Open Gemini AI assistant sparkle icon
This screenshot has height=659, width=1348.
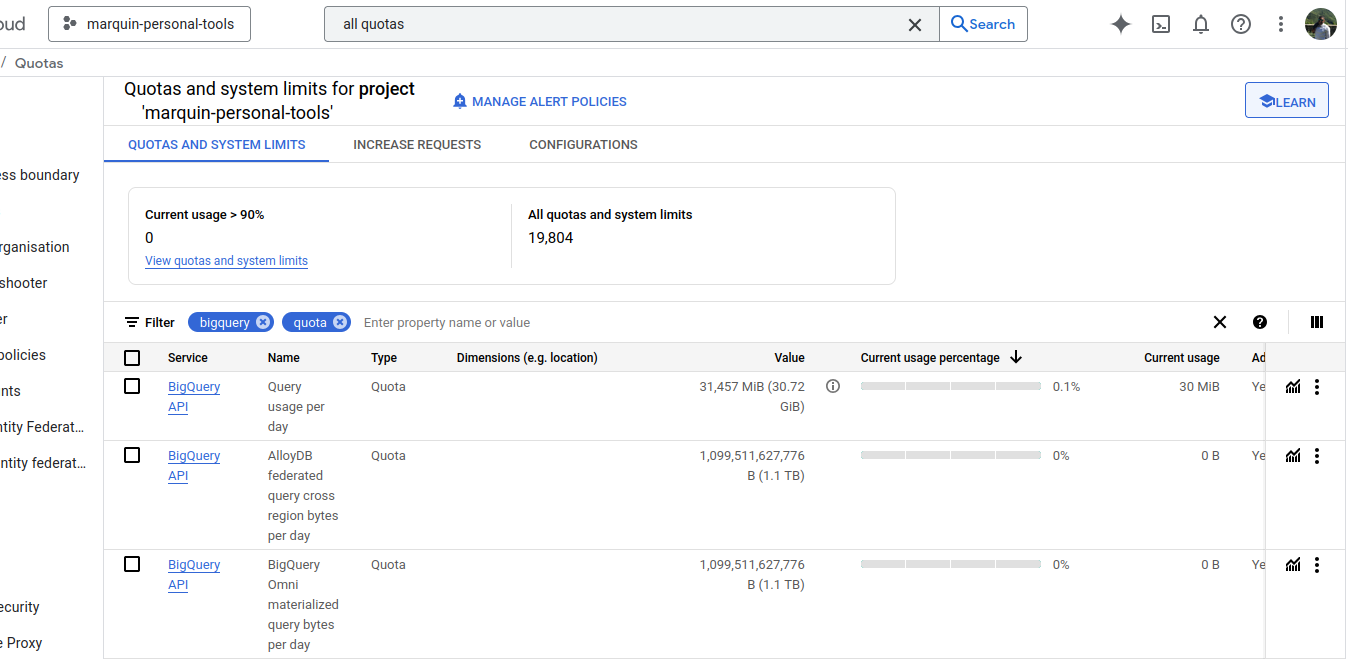[1121, 25]
